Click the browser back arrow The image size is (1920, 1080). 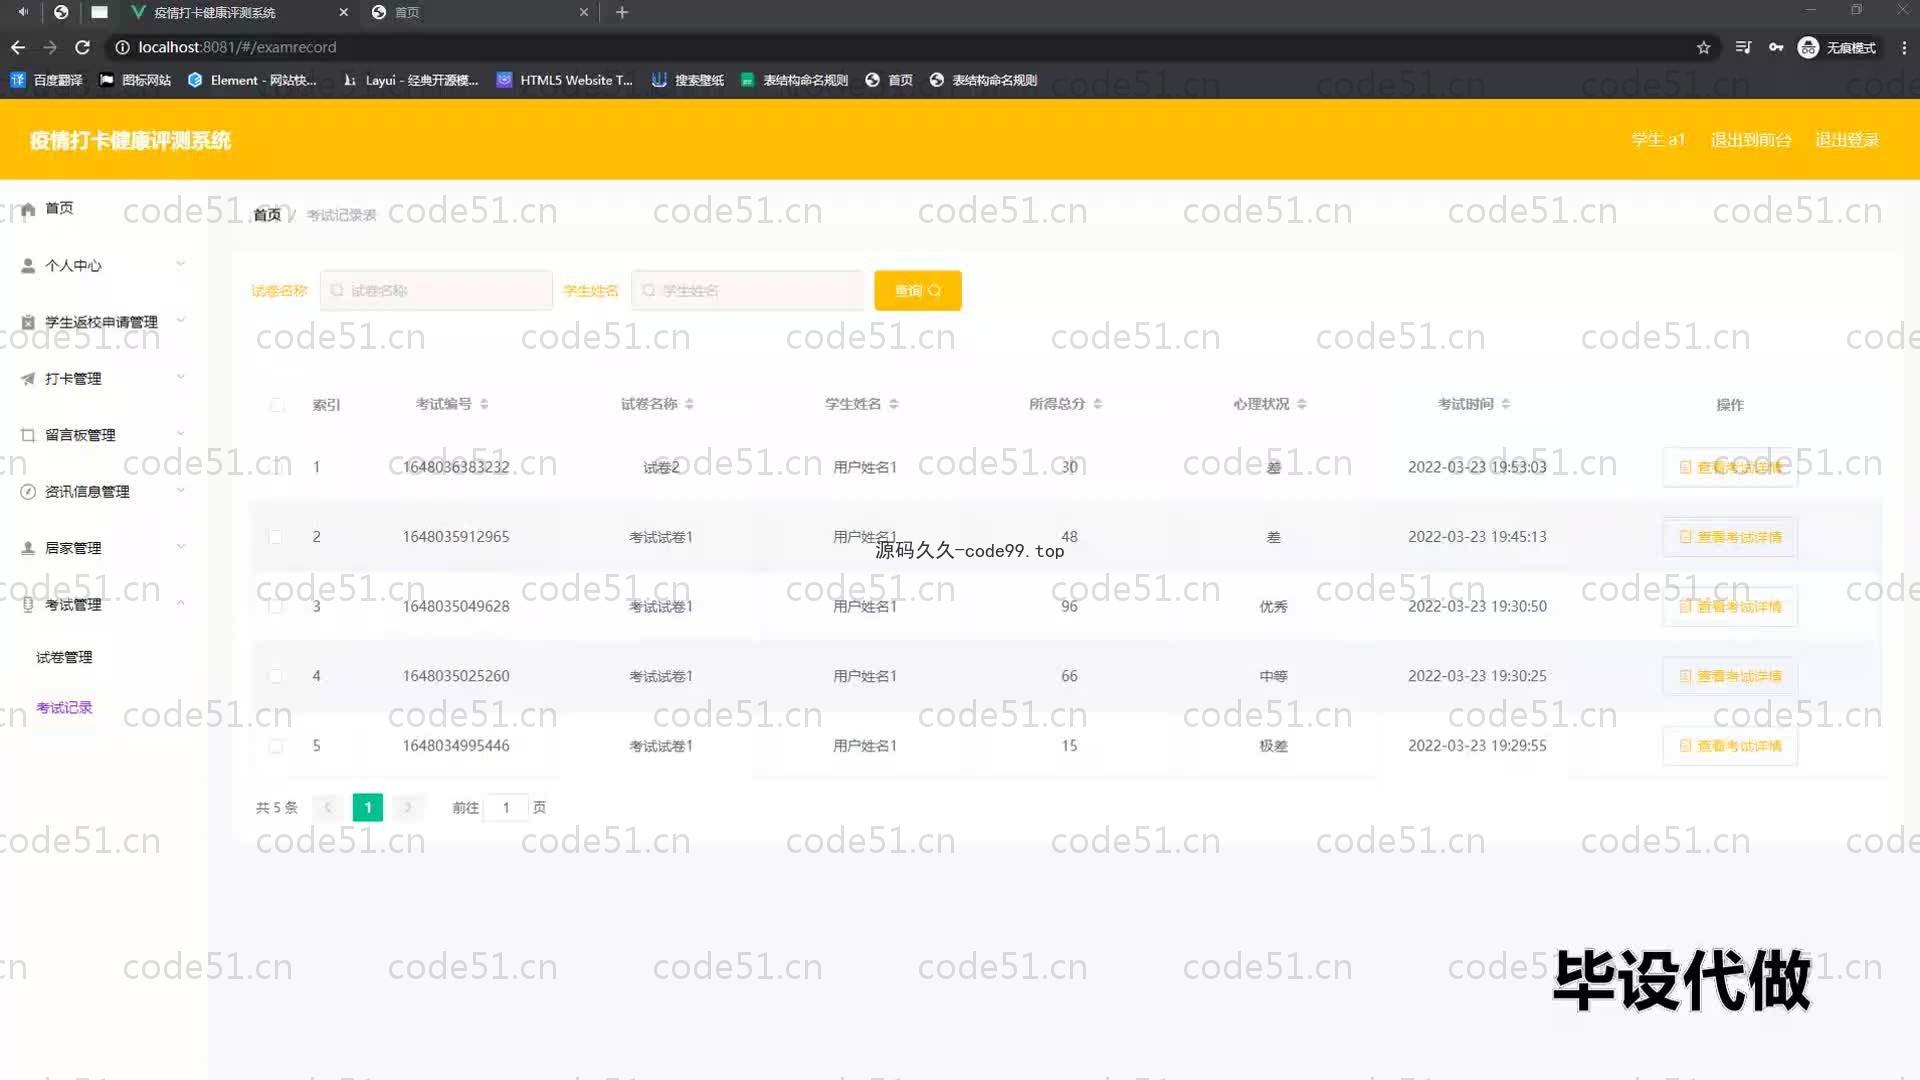click(18, 47)
